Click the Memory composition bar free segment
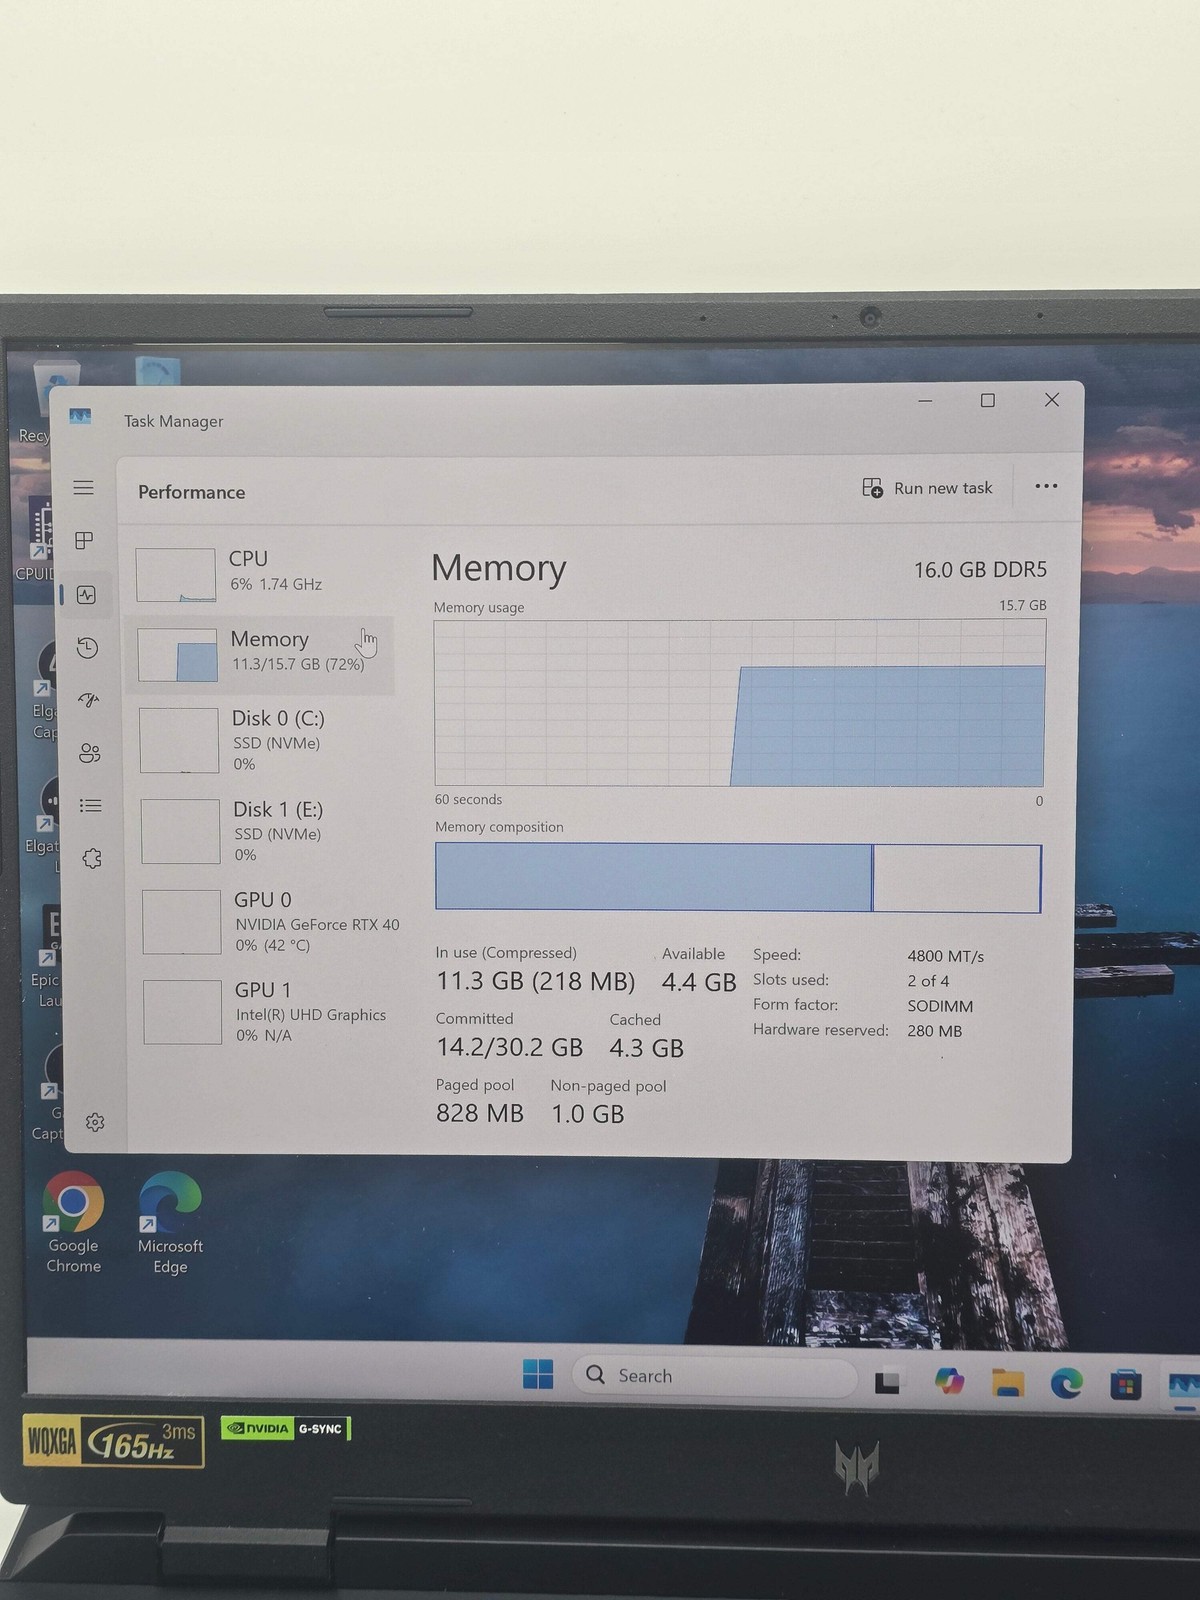The width and height of the screenshot is (1200, 1600). [x=957, y=879]
